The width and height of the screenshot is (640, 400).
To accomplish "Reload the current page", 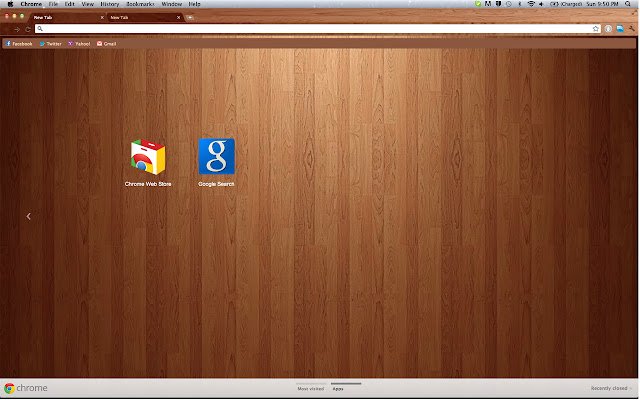I will pyautogui.click(x=28, y=29).
